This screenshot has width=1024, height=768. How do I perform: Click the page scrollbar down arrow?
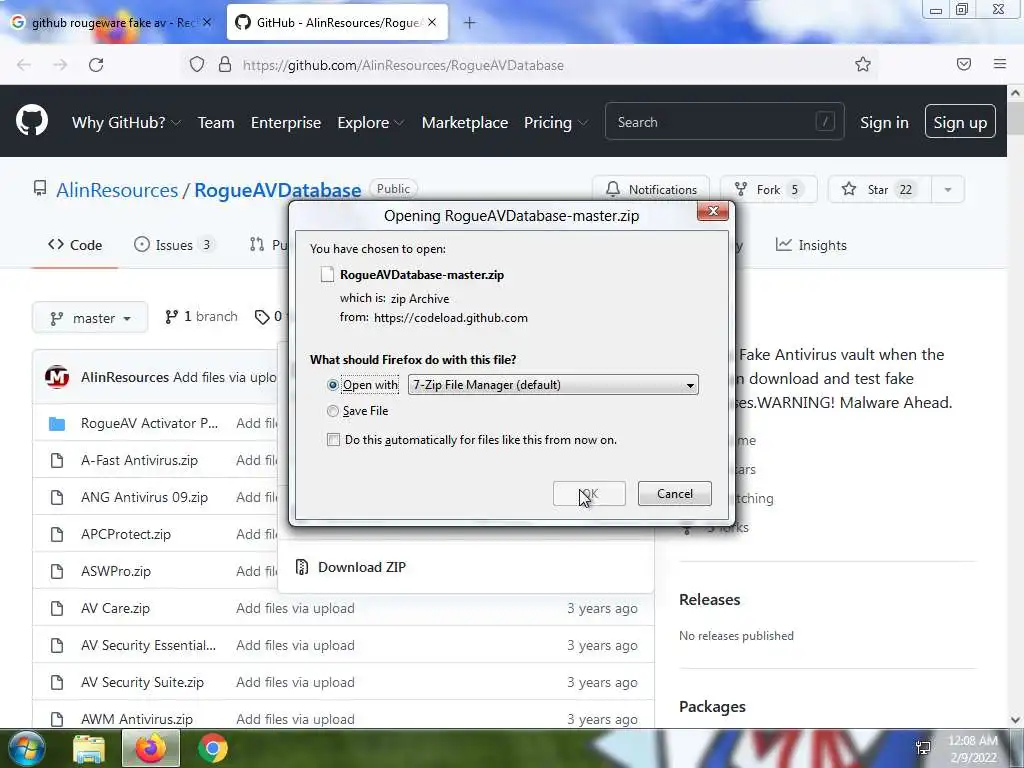coord(1015,720)
